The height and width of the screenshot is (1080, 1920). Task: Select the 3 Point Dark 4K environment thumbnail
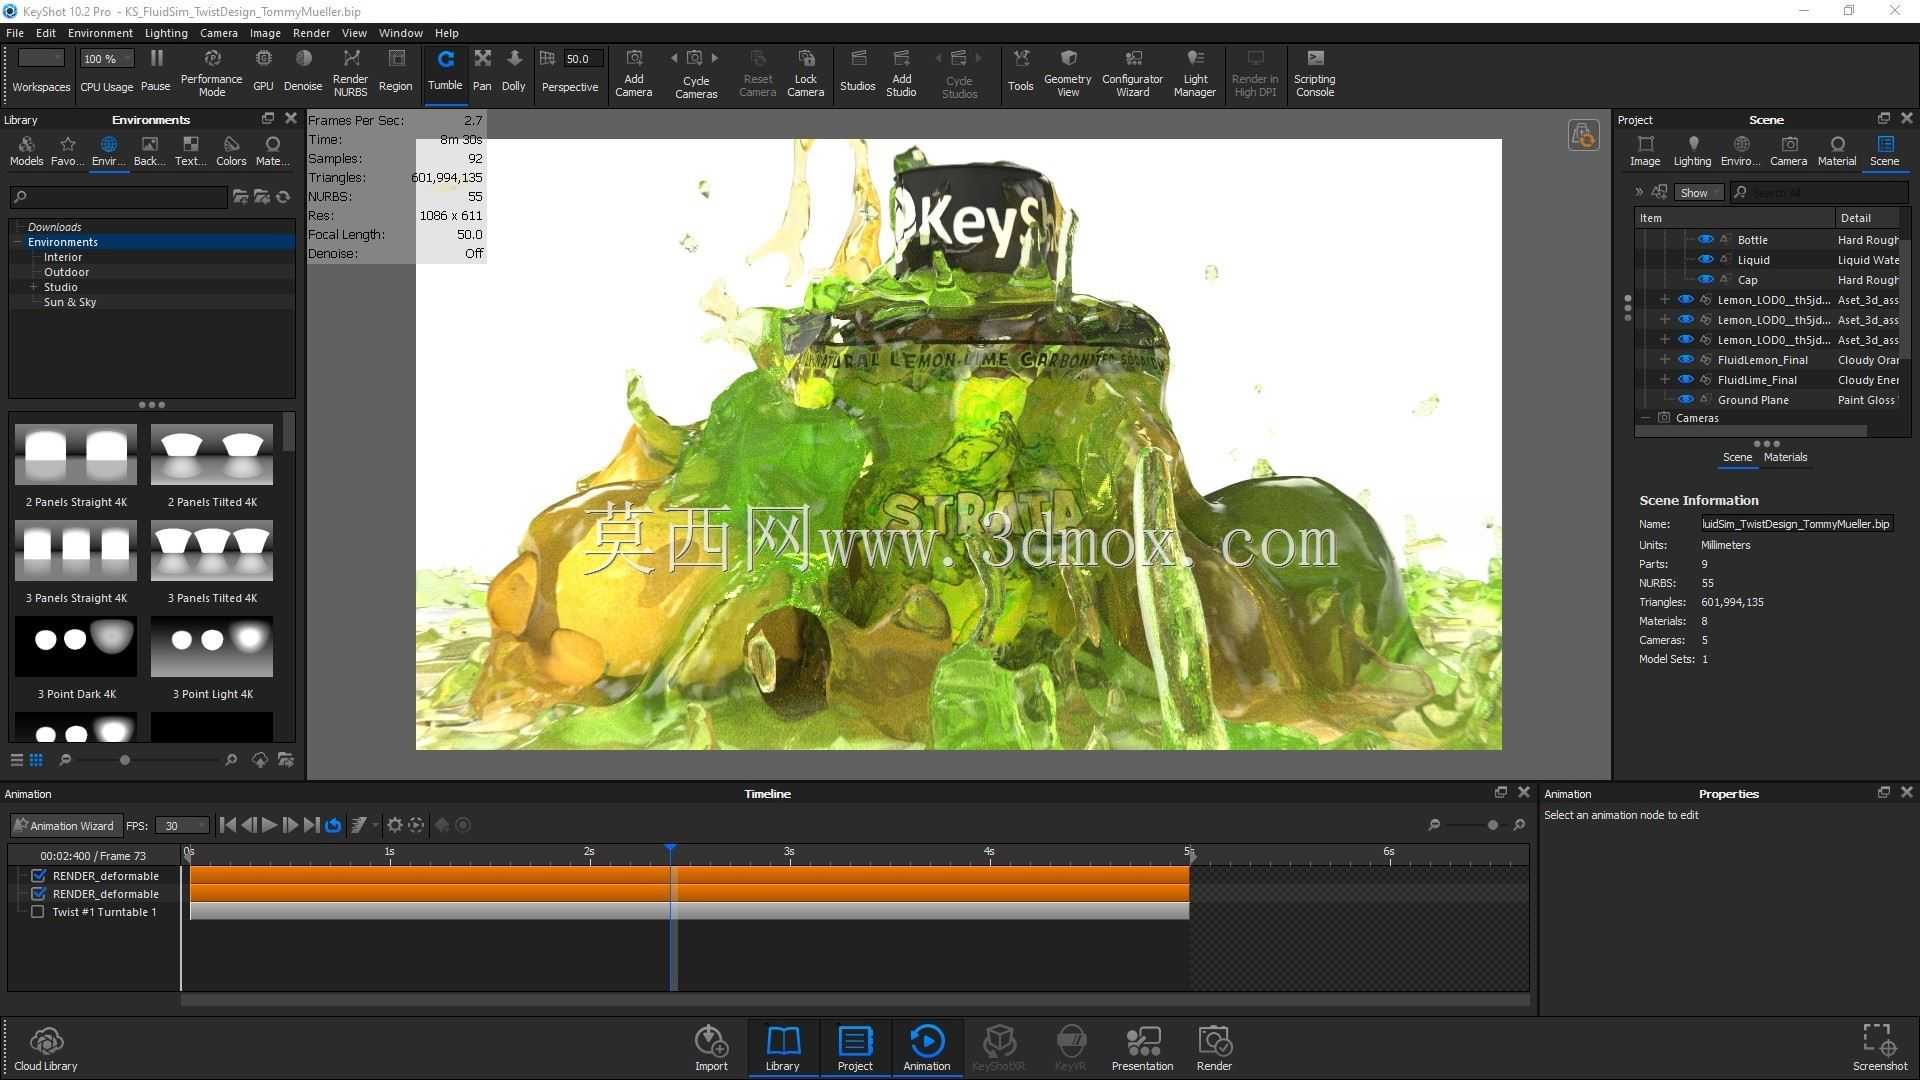pos(76,658)
